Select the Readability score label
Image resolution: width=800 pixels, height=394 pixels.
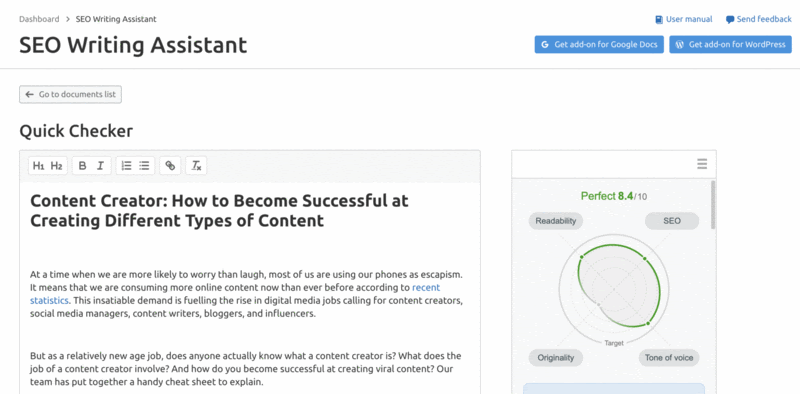pos(556,221)
